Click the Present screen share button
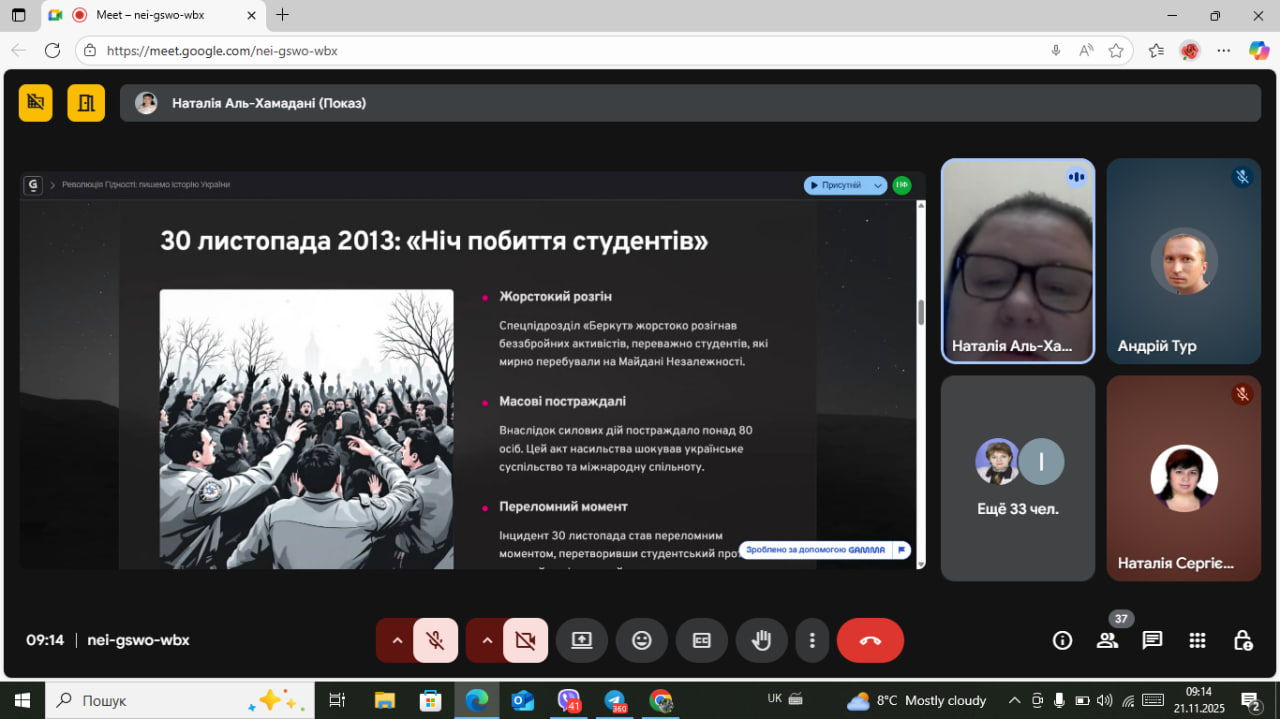 coord(582,641)
